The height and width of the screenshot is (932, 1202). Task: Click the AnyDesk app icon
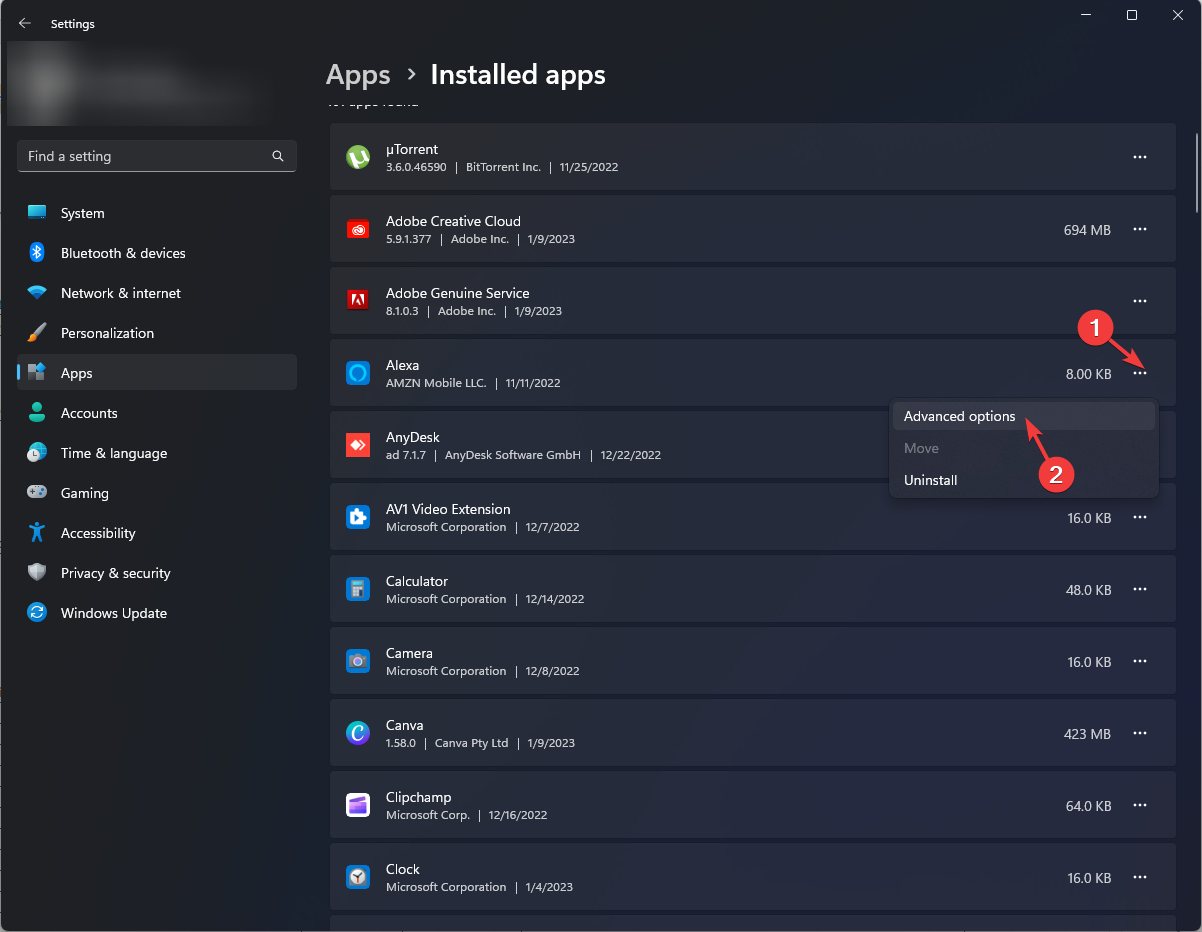click(358, 445)
